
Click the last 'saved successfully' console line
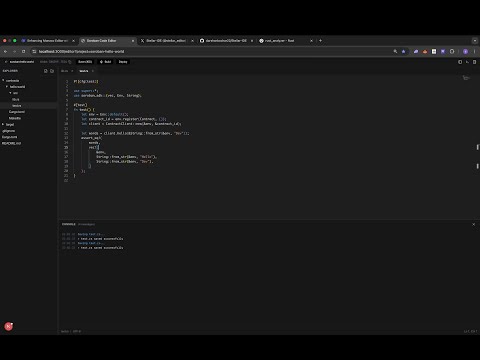(x=100, y=248)
